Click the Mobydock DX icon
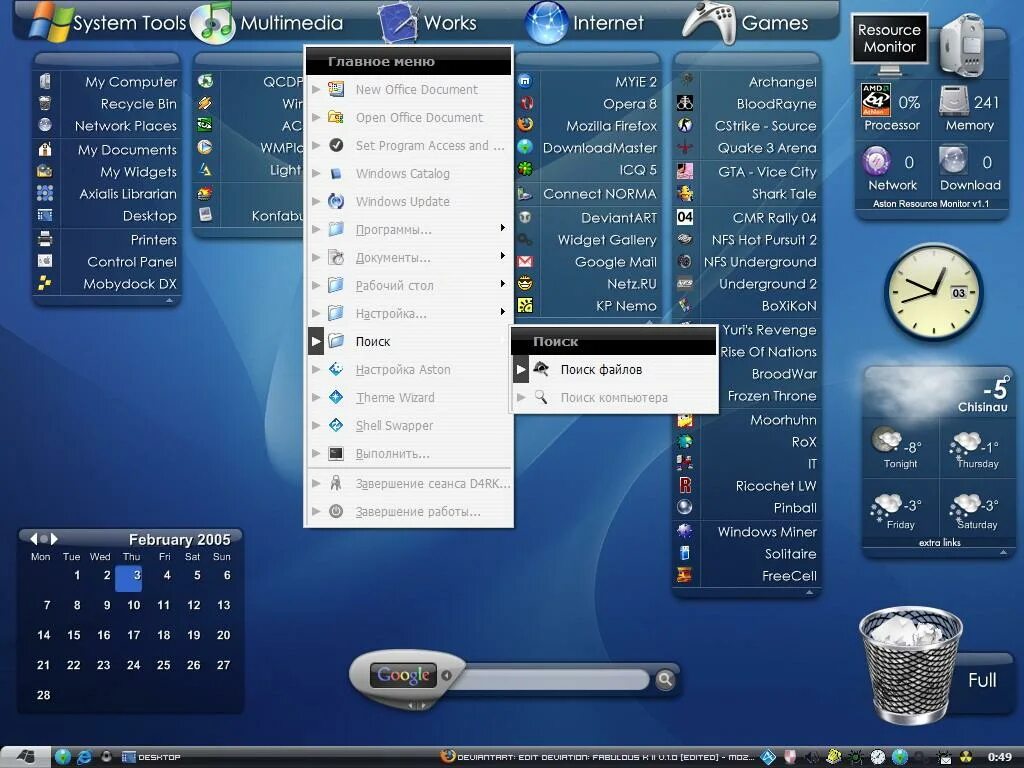The width and height of the screenshot is (1024, 768). pyautogui.click(x=45, y=283)
